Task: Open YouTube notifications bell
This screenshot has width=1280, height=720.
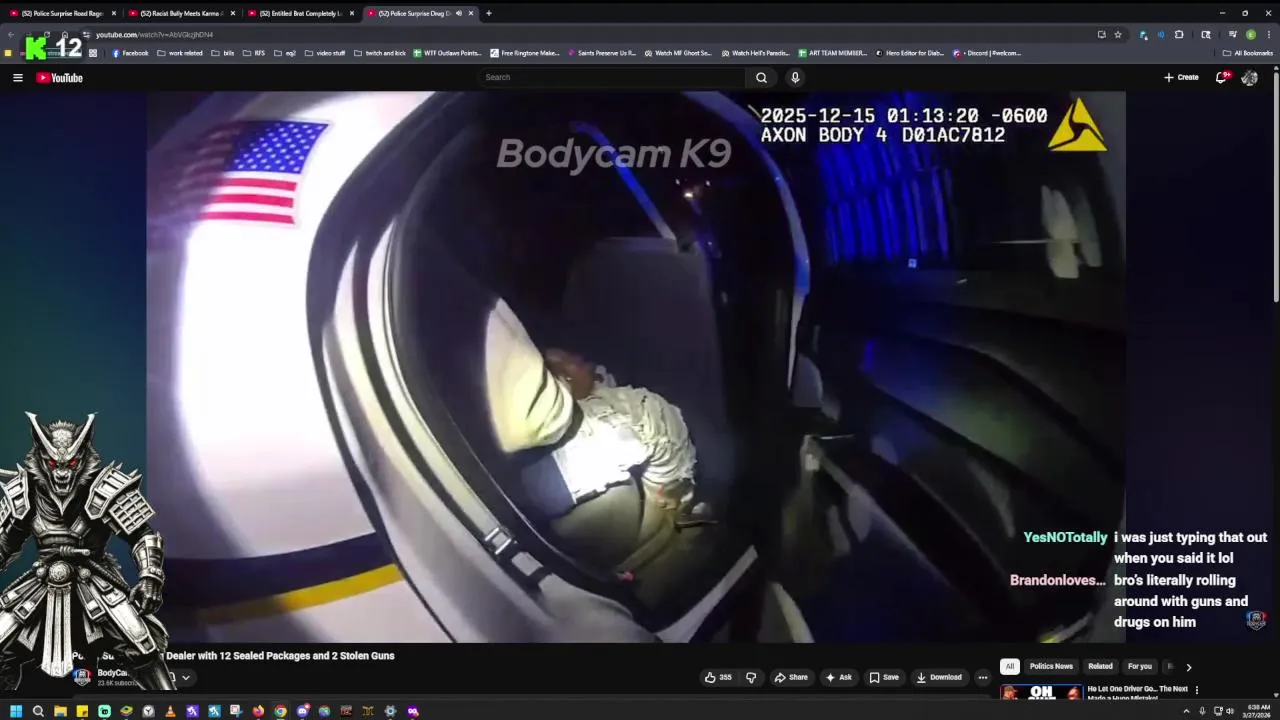Action: tap(1222, 77)
